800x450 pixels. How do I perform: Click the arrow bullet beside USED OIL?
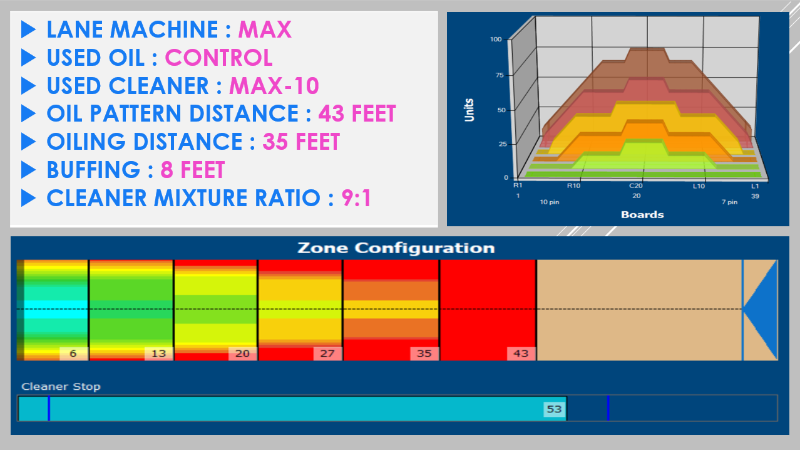click(29, 58)
